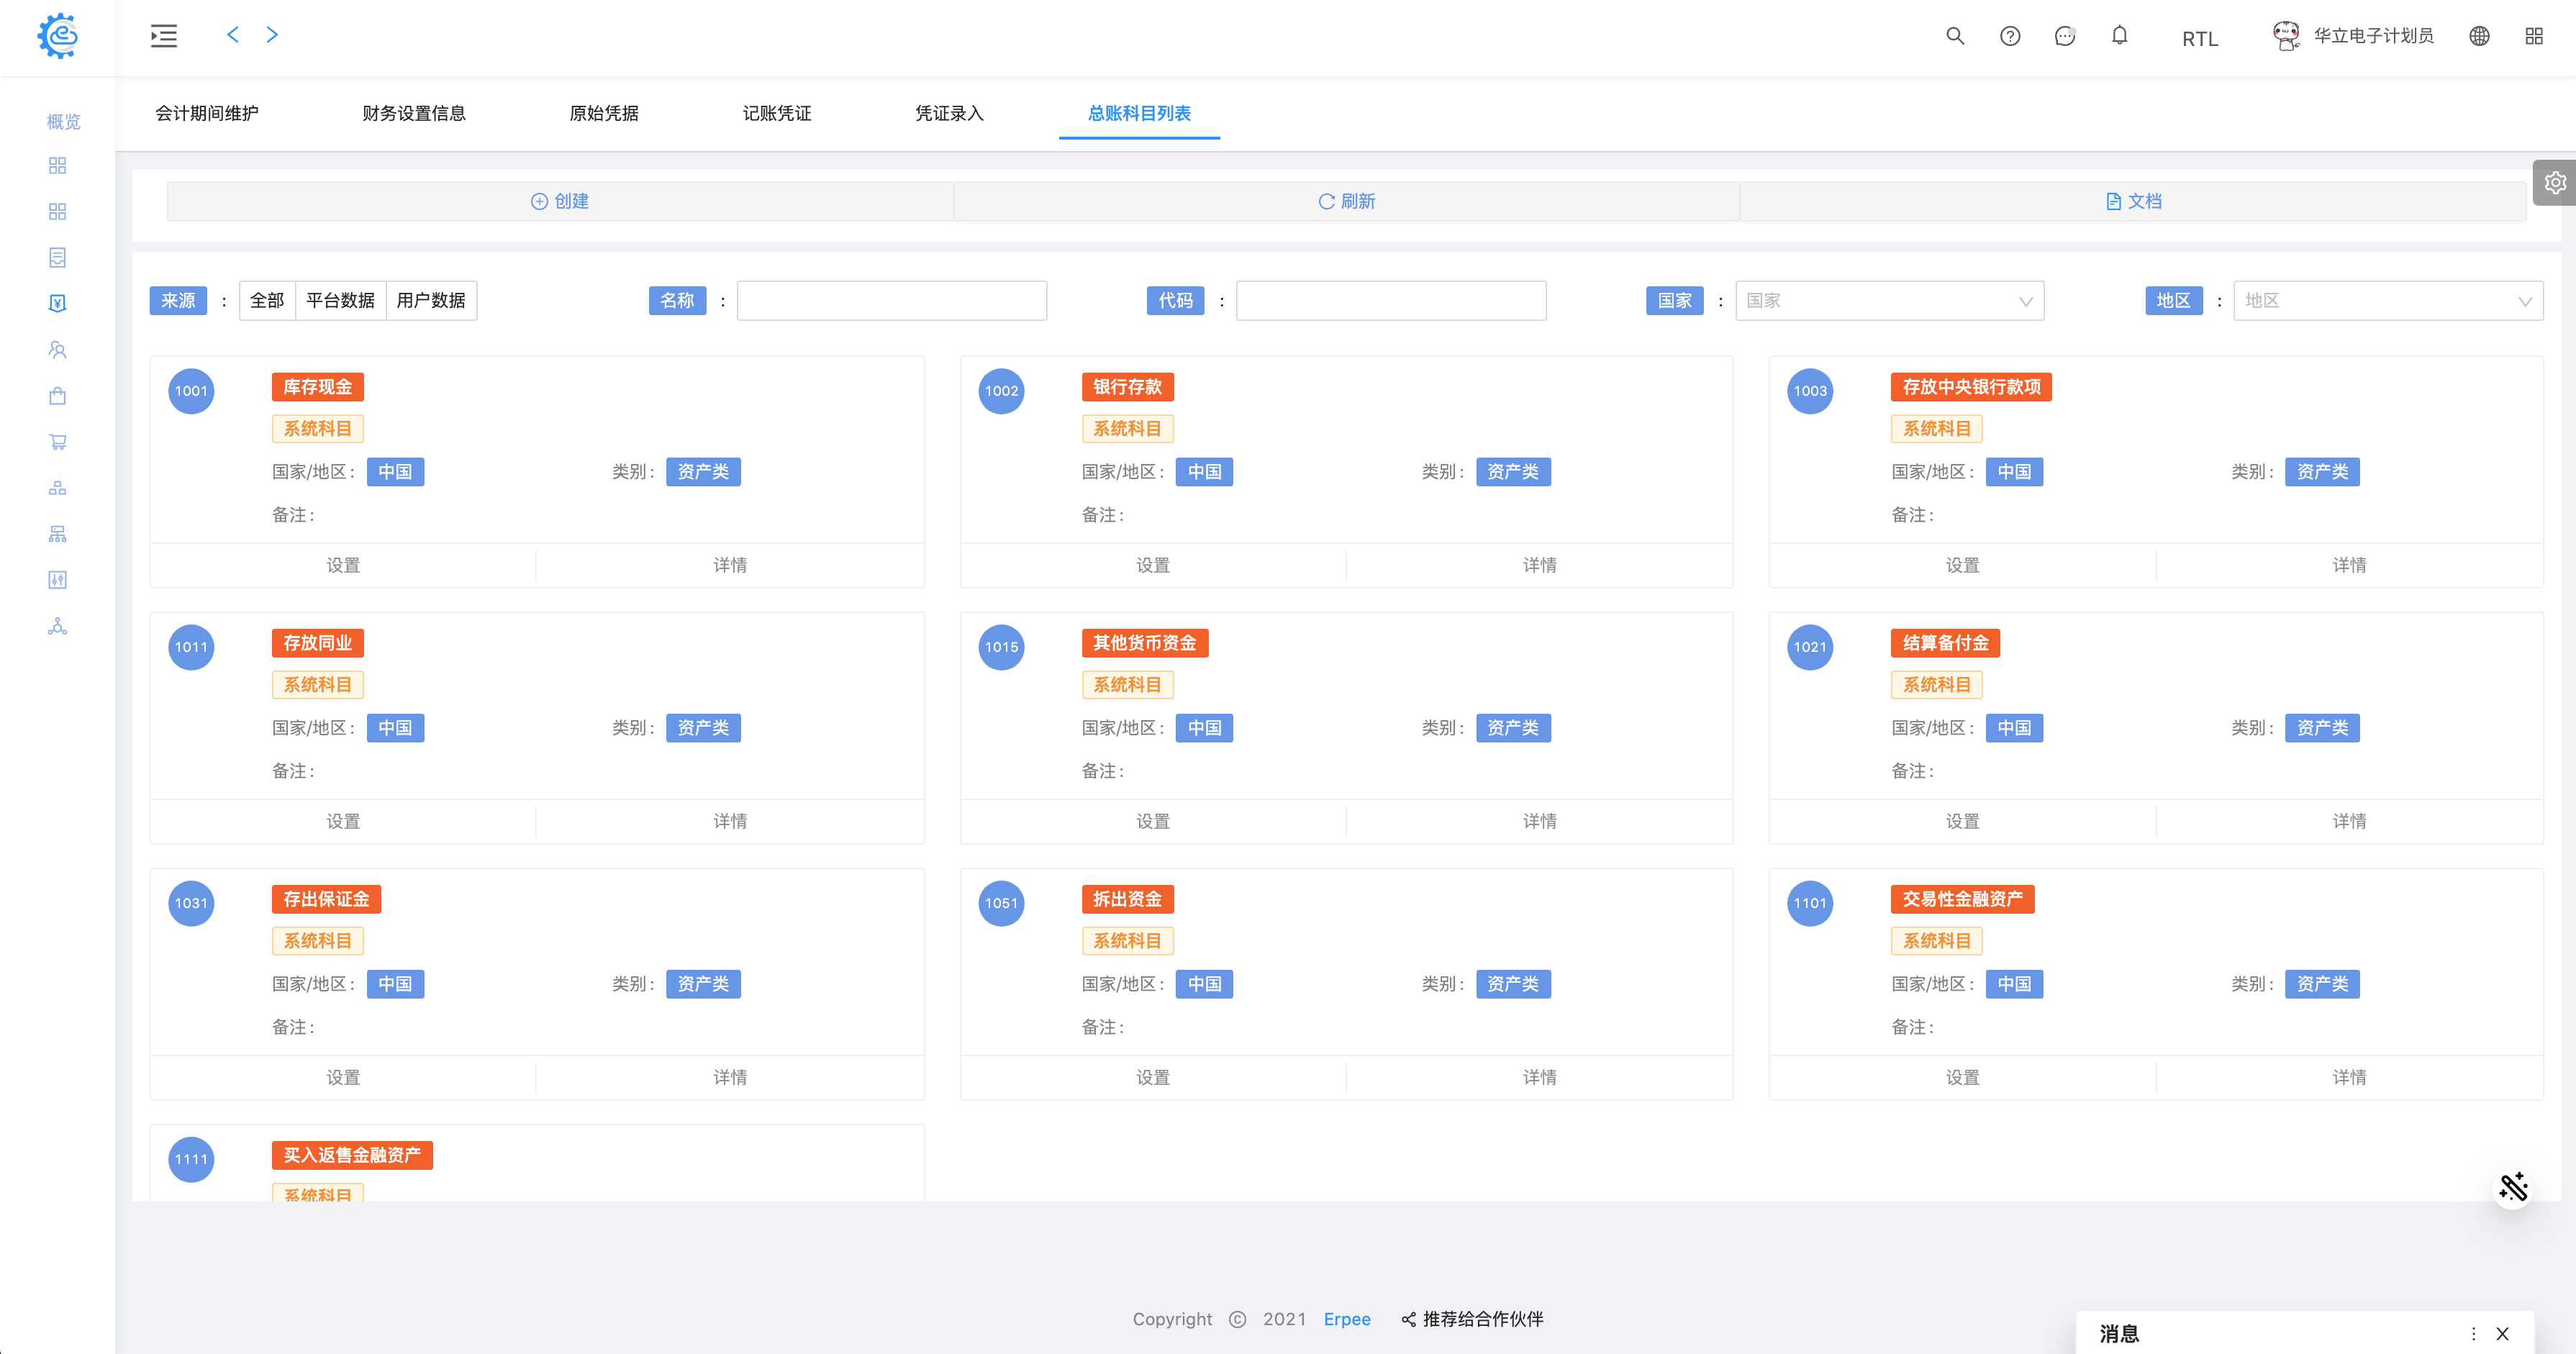The width and height of the screenshot is (2576, 1354).
Task: Click the language globe icon
Action: point(2479,36)
